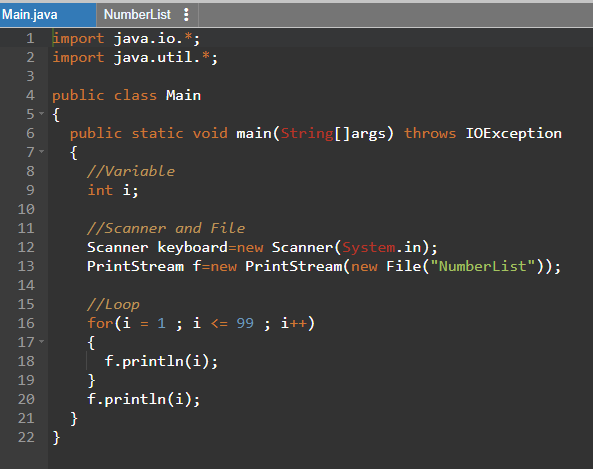Image resolution: width=593 pixels, height=469 pixels.
Task: Click line number 1 in the gutter
Action: (30, 38)
